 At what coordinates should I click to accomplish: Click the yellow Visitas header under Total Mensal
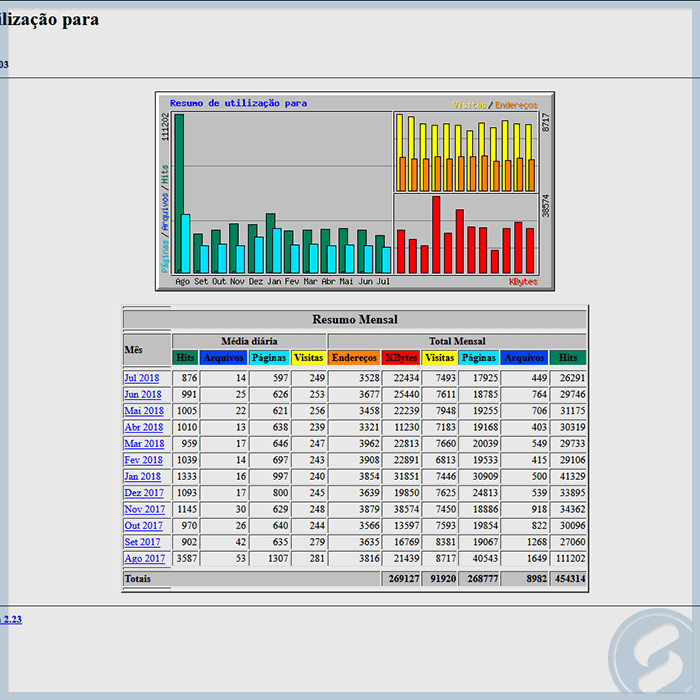tap(439, 358)
